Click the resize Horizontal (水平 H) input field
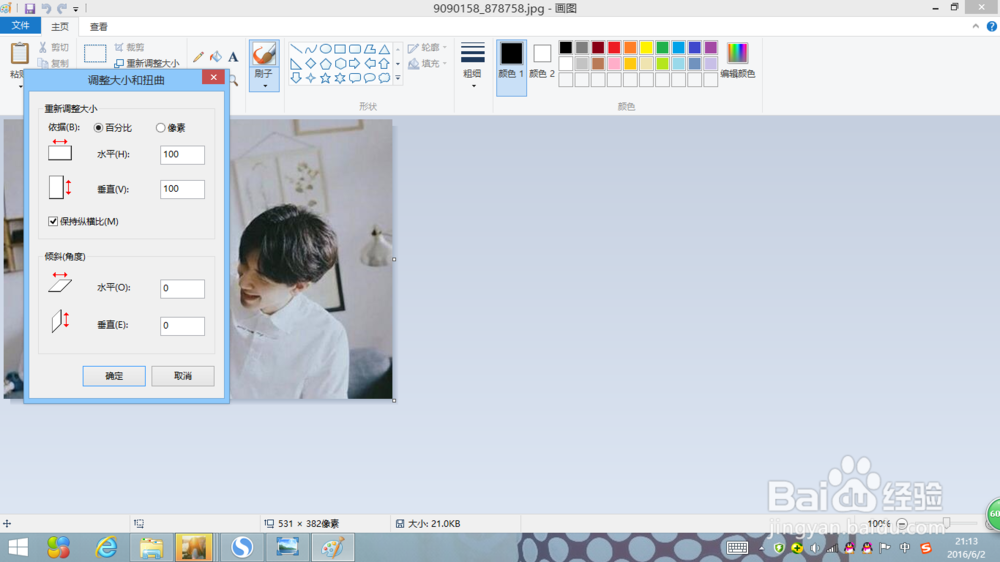Viewport: 1000px width, 562px height. [182, 154]
